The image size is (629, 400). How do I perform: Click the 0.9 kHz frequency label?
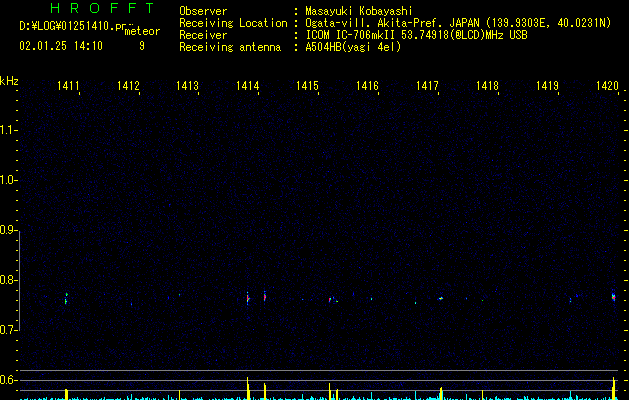tap(8, 230)
